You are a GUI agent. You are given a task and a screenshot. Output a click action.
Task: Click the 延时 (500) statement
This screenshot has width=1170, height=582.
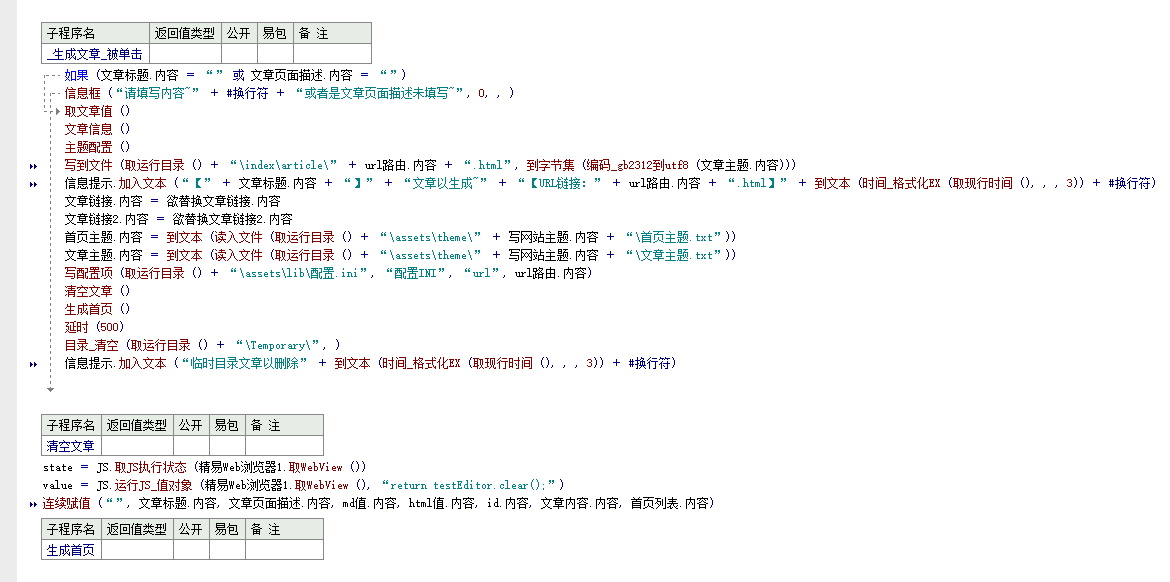pos(94,327)
